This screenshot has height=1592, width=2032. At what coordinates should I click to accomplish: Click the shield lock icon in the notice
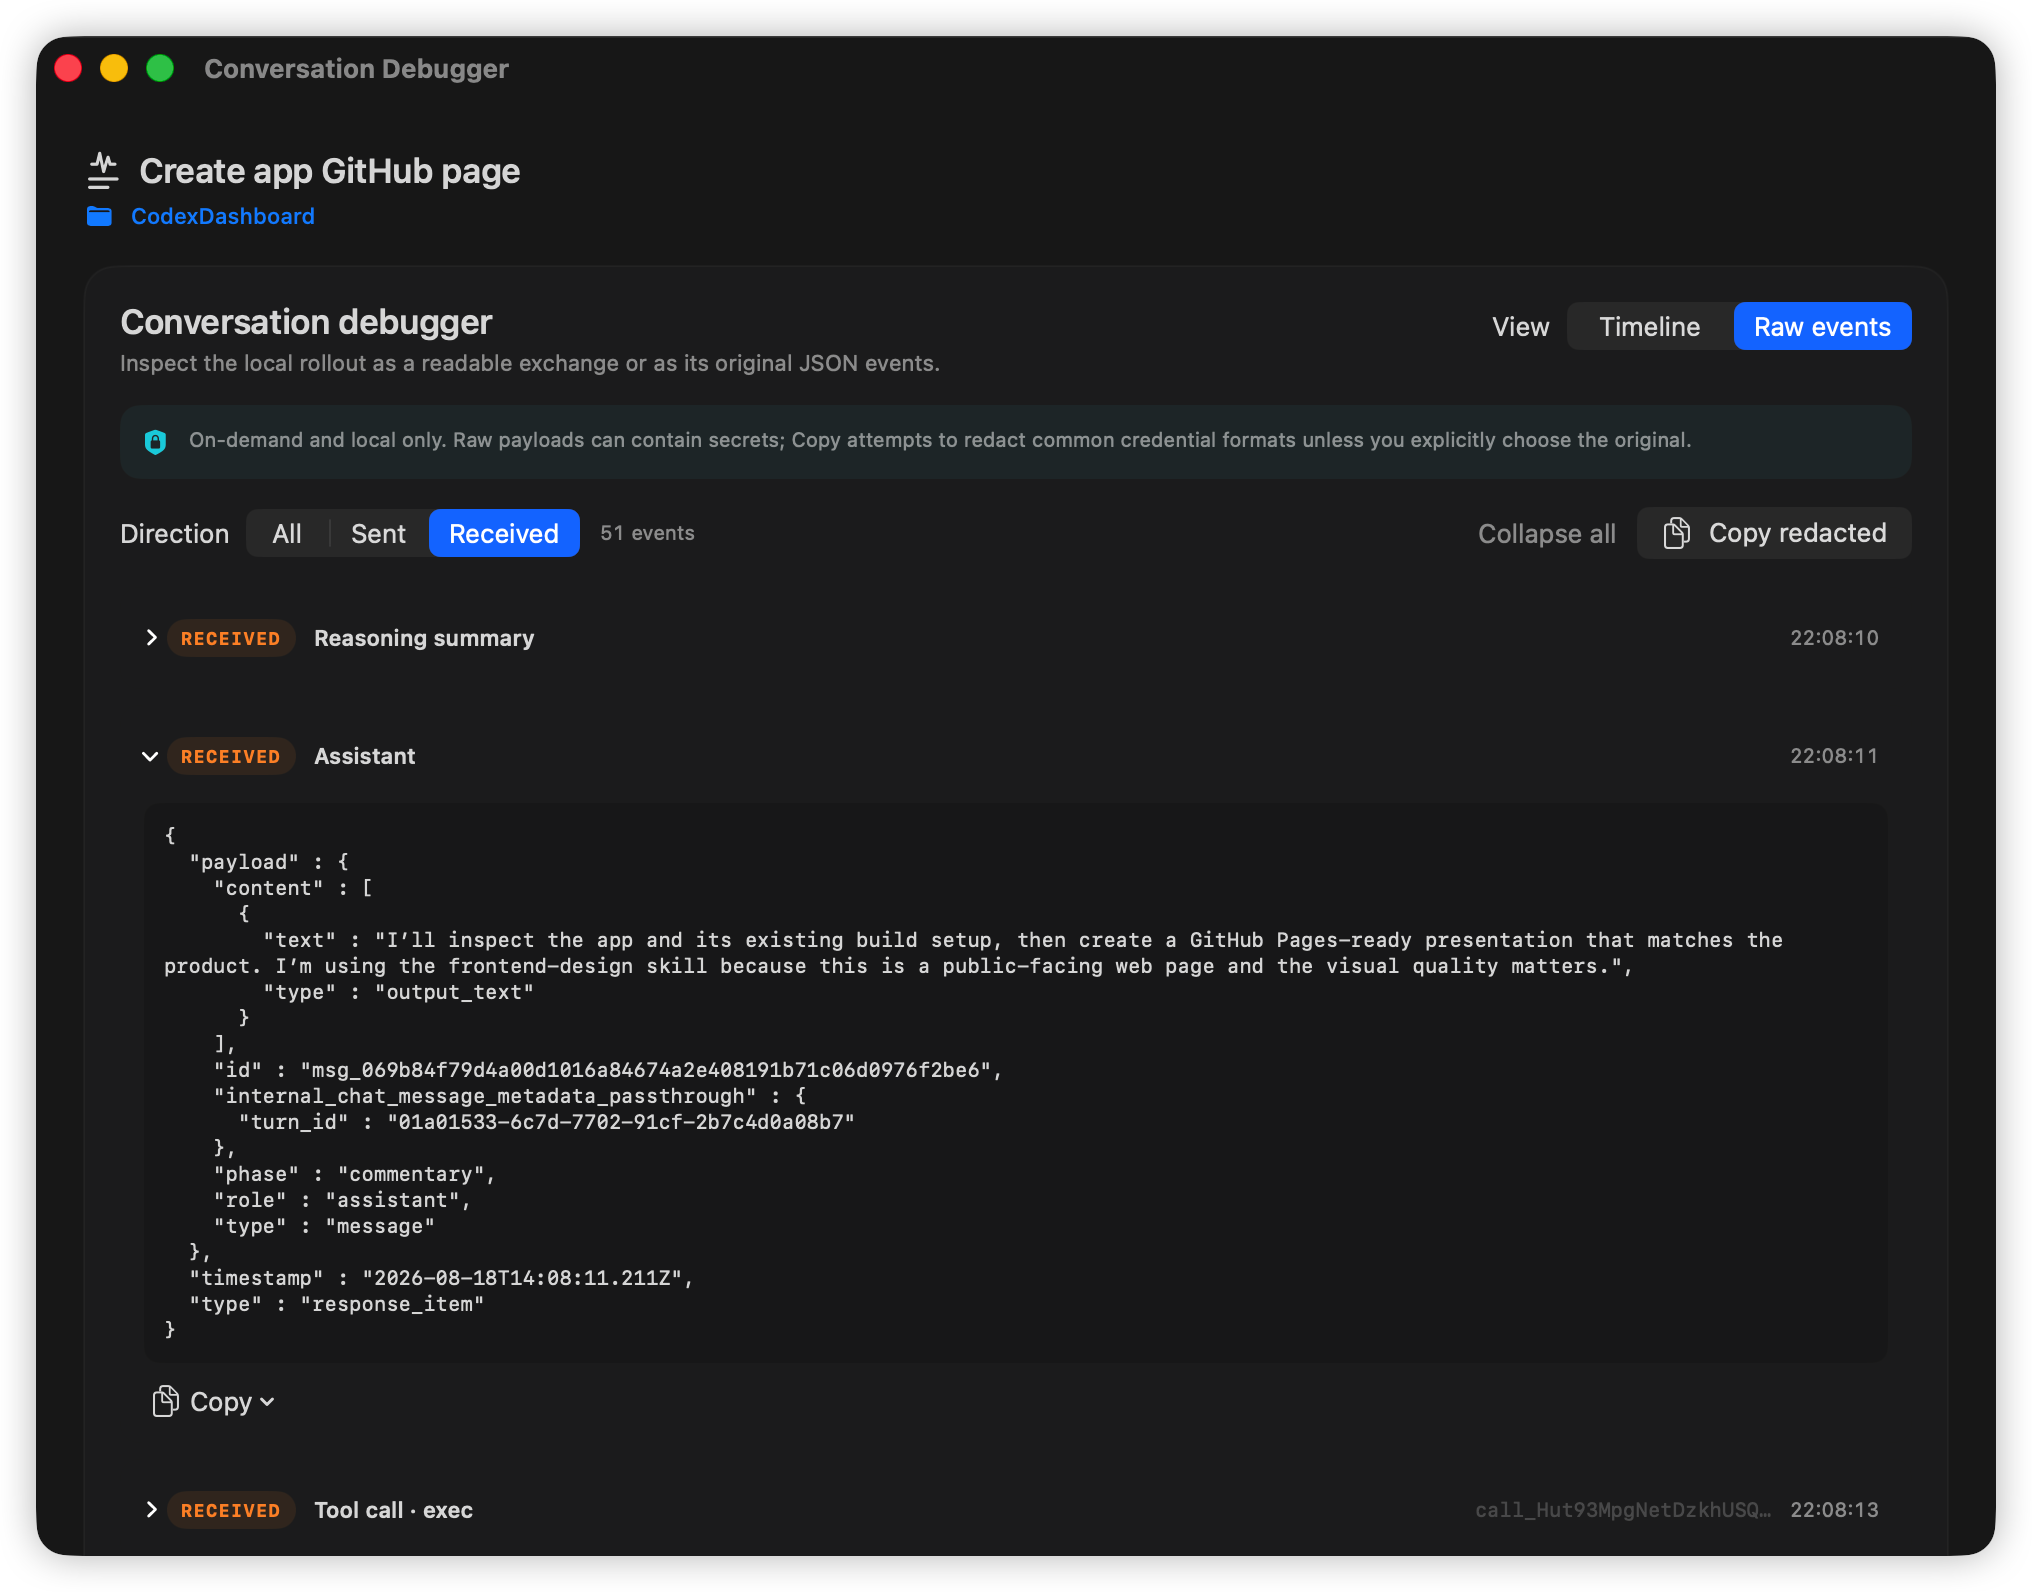(x=155, y=441)
